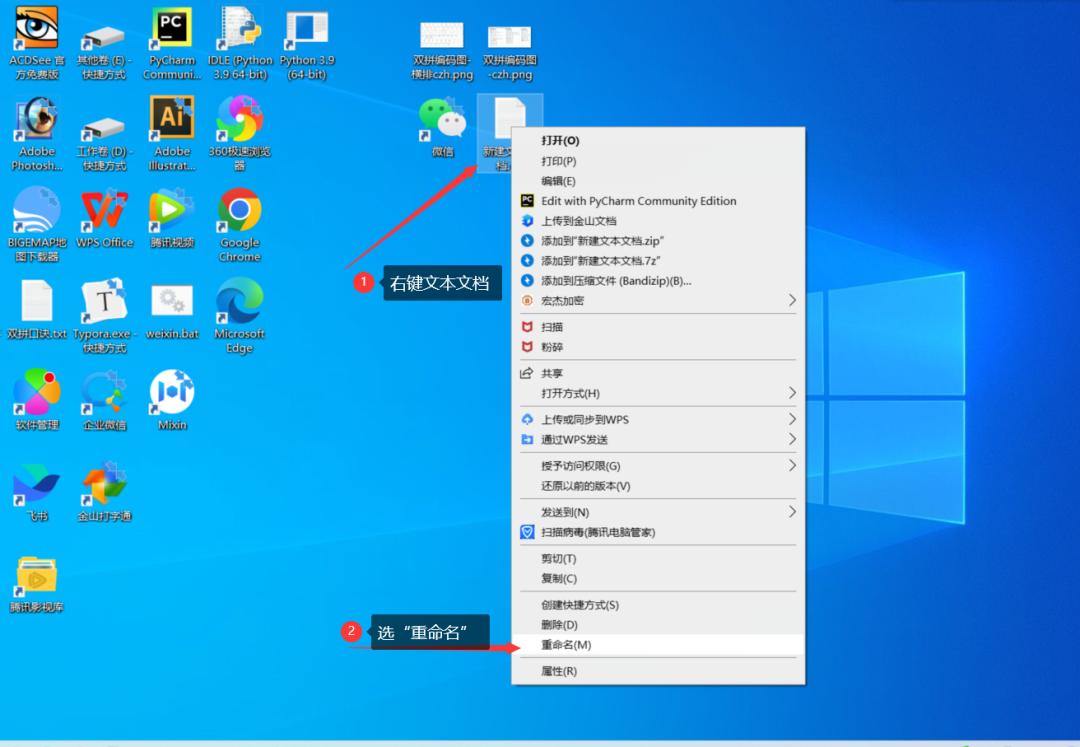Click the 微信 (WeChat) desktop icon

[x=442, y=120]
